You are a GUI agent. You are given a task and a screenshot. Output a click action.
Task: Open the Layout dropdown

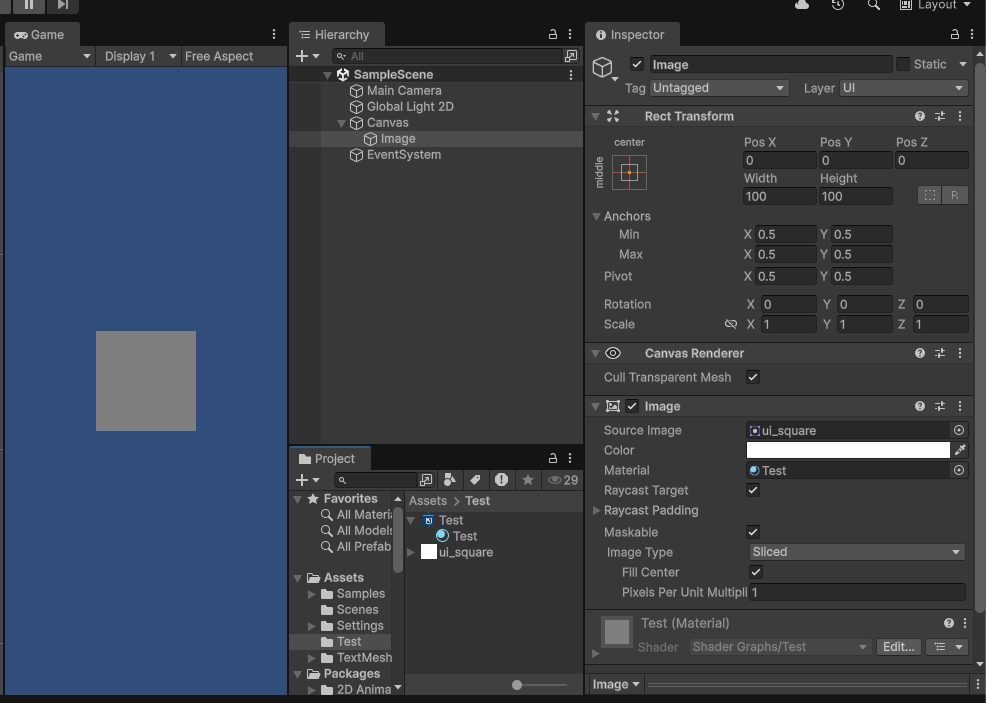(936, 4)
